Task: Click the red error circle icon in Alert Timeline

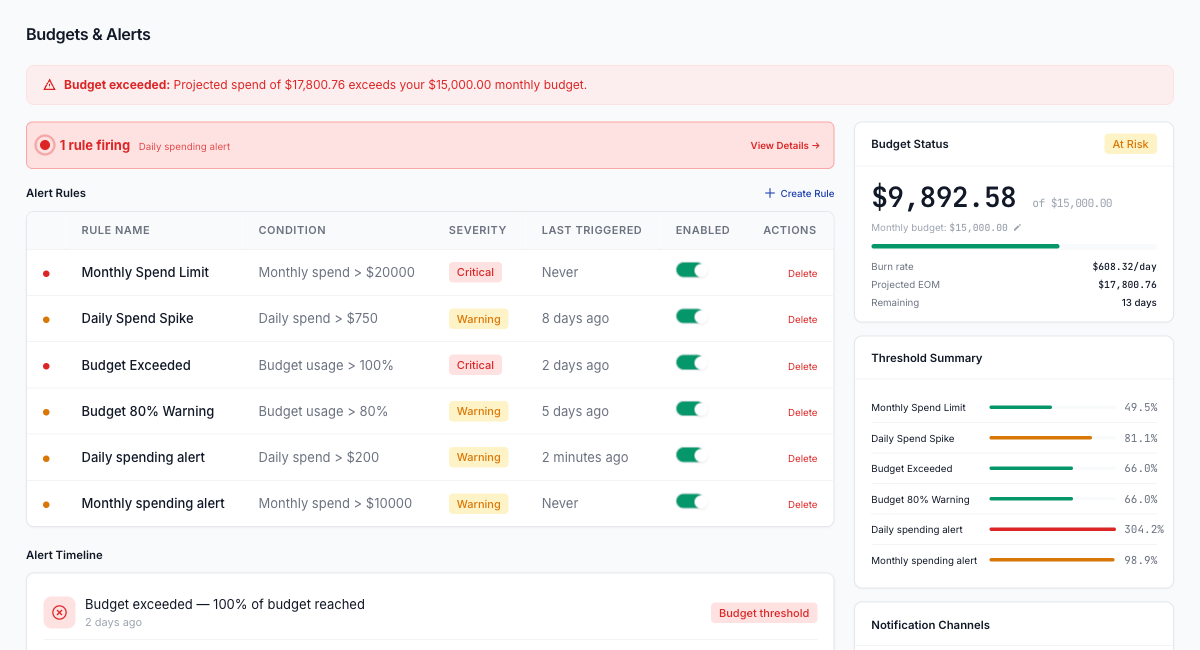Action: pyautogui.click(x=59, y=611)
